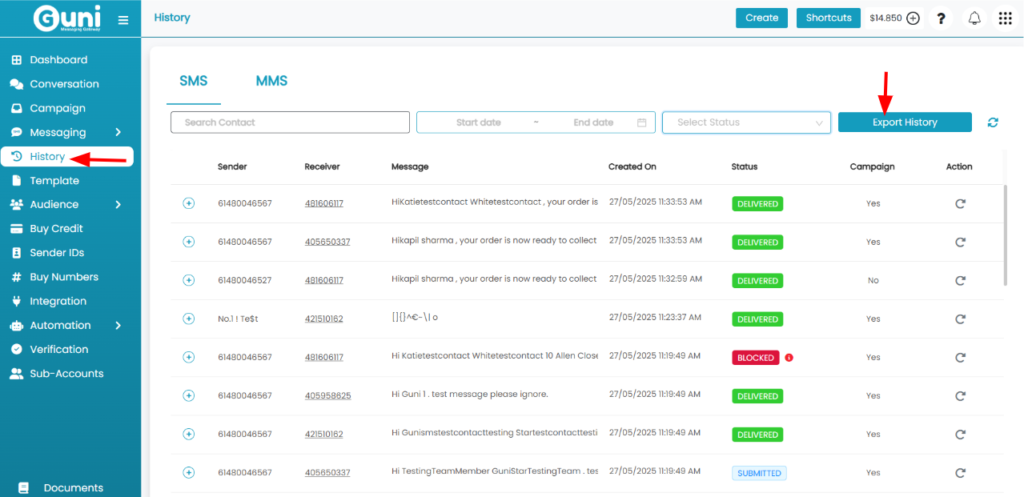Expand the 405650337 order ready row details
The height and width of the screenshot is (497, 1024).
coord(188,242)
